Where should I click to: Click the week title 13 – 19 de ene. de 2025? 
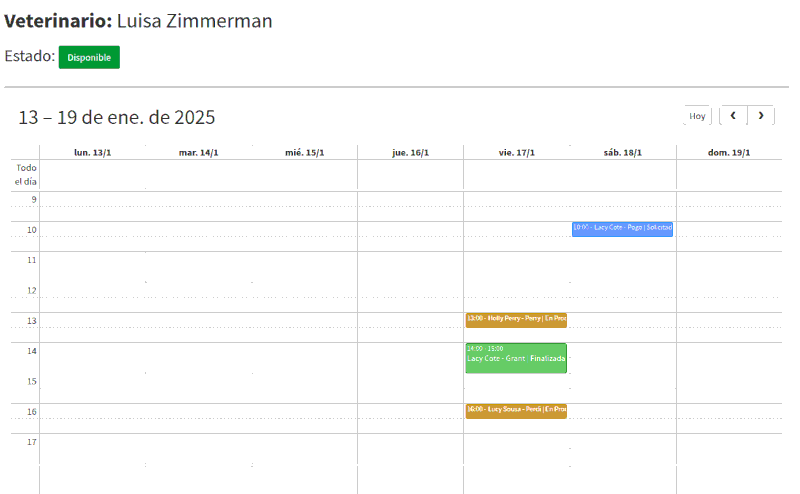117,117
